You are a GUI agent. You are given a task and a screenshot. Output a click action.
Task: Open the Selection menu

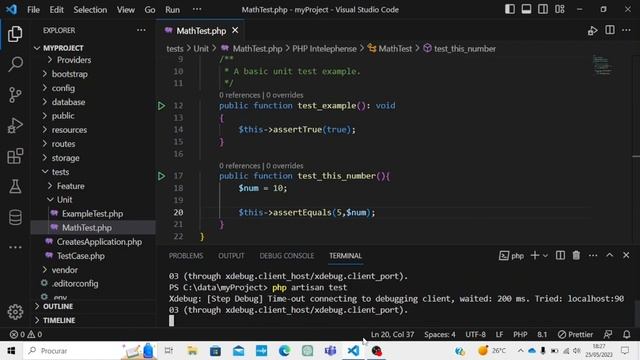90,9
